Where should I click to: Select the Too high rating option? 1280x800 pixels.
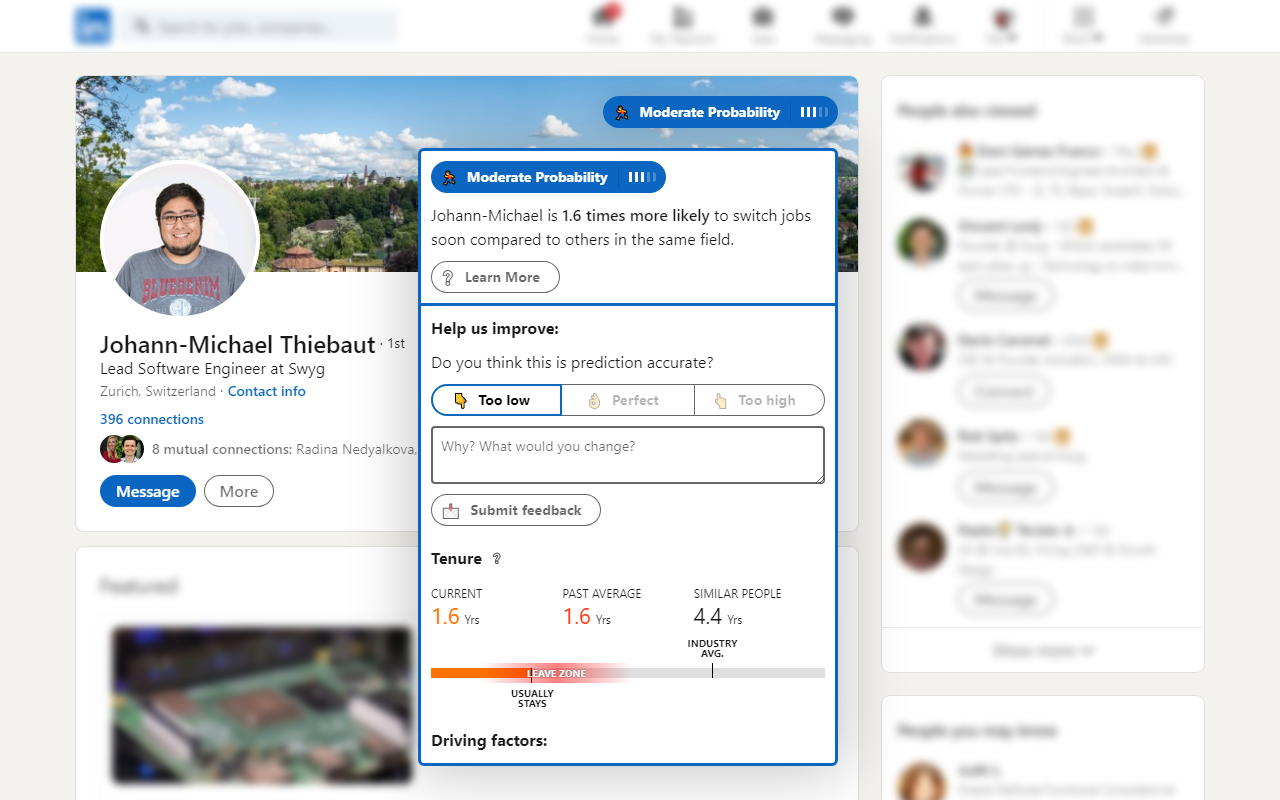tap(759, 400)
